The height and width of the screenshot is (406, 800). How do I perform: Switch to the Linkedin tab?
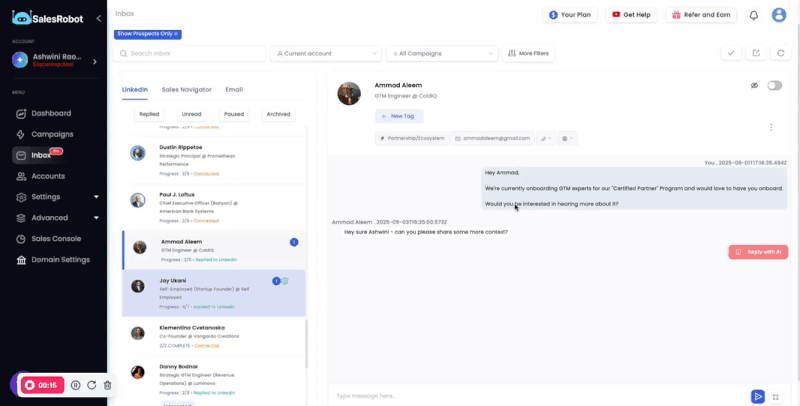coord(135,90)
